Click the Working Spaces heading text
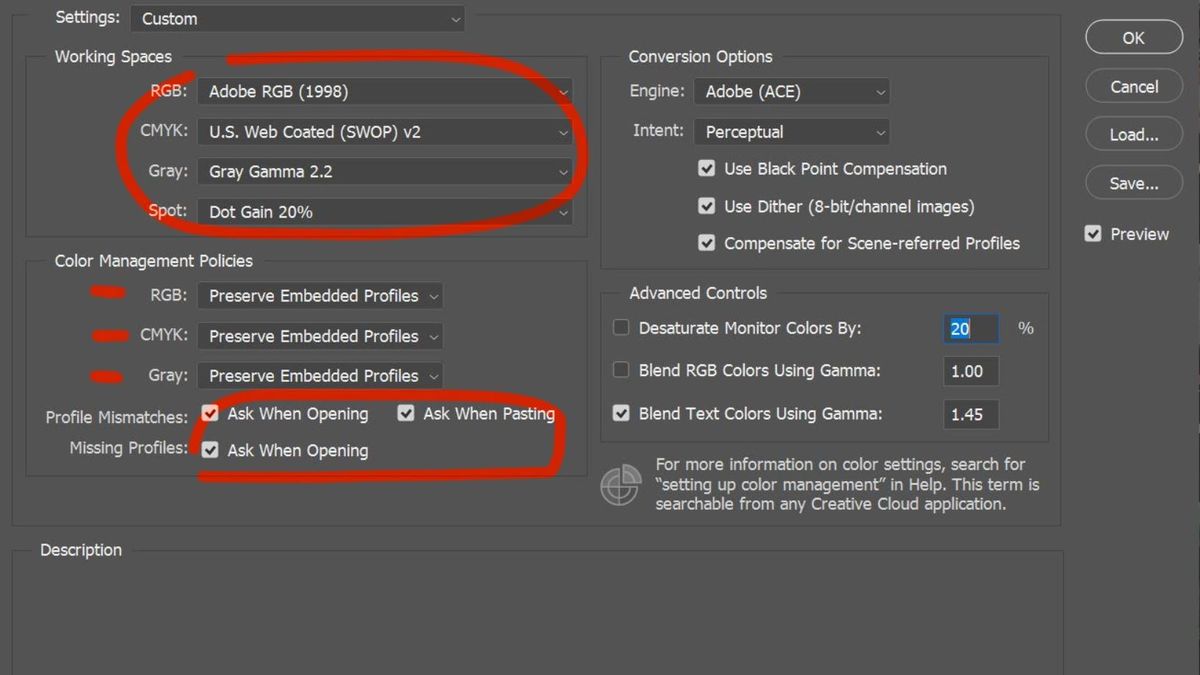 coord(113,57)
